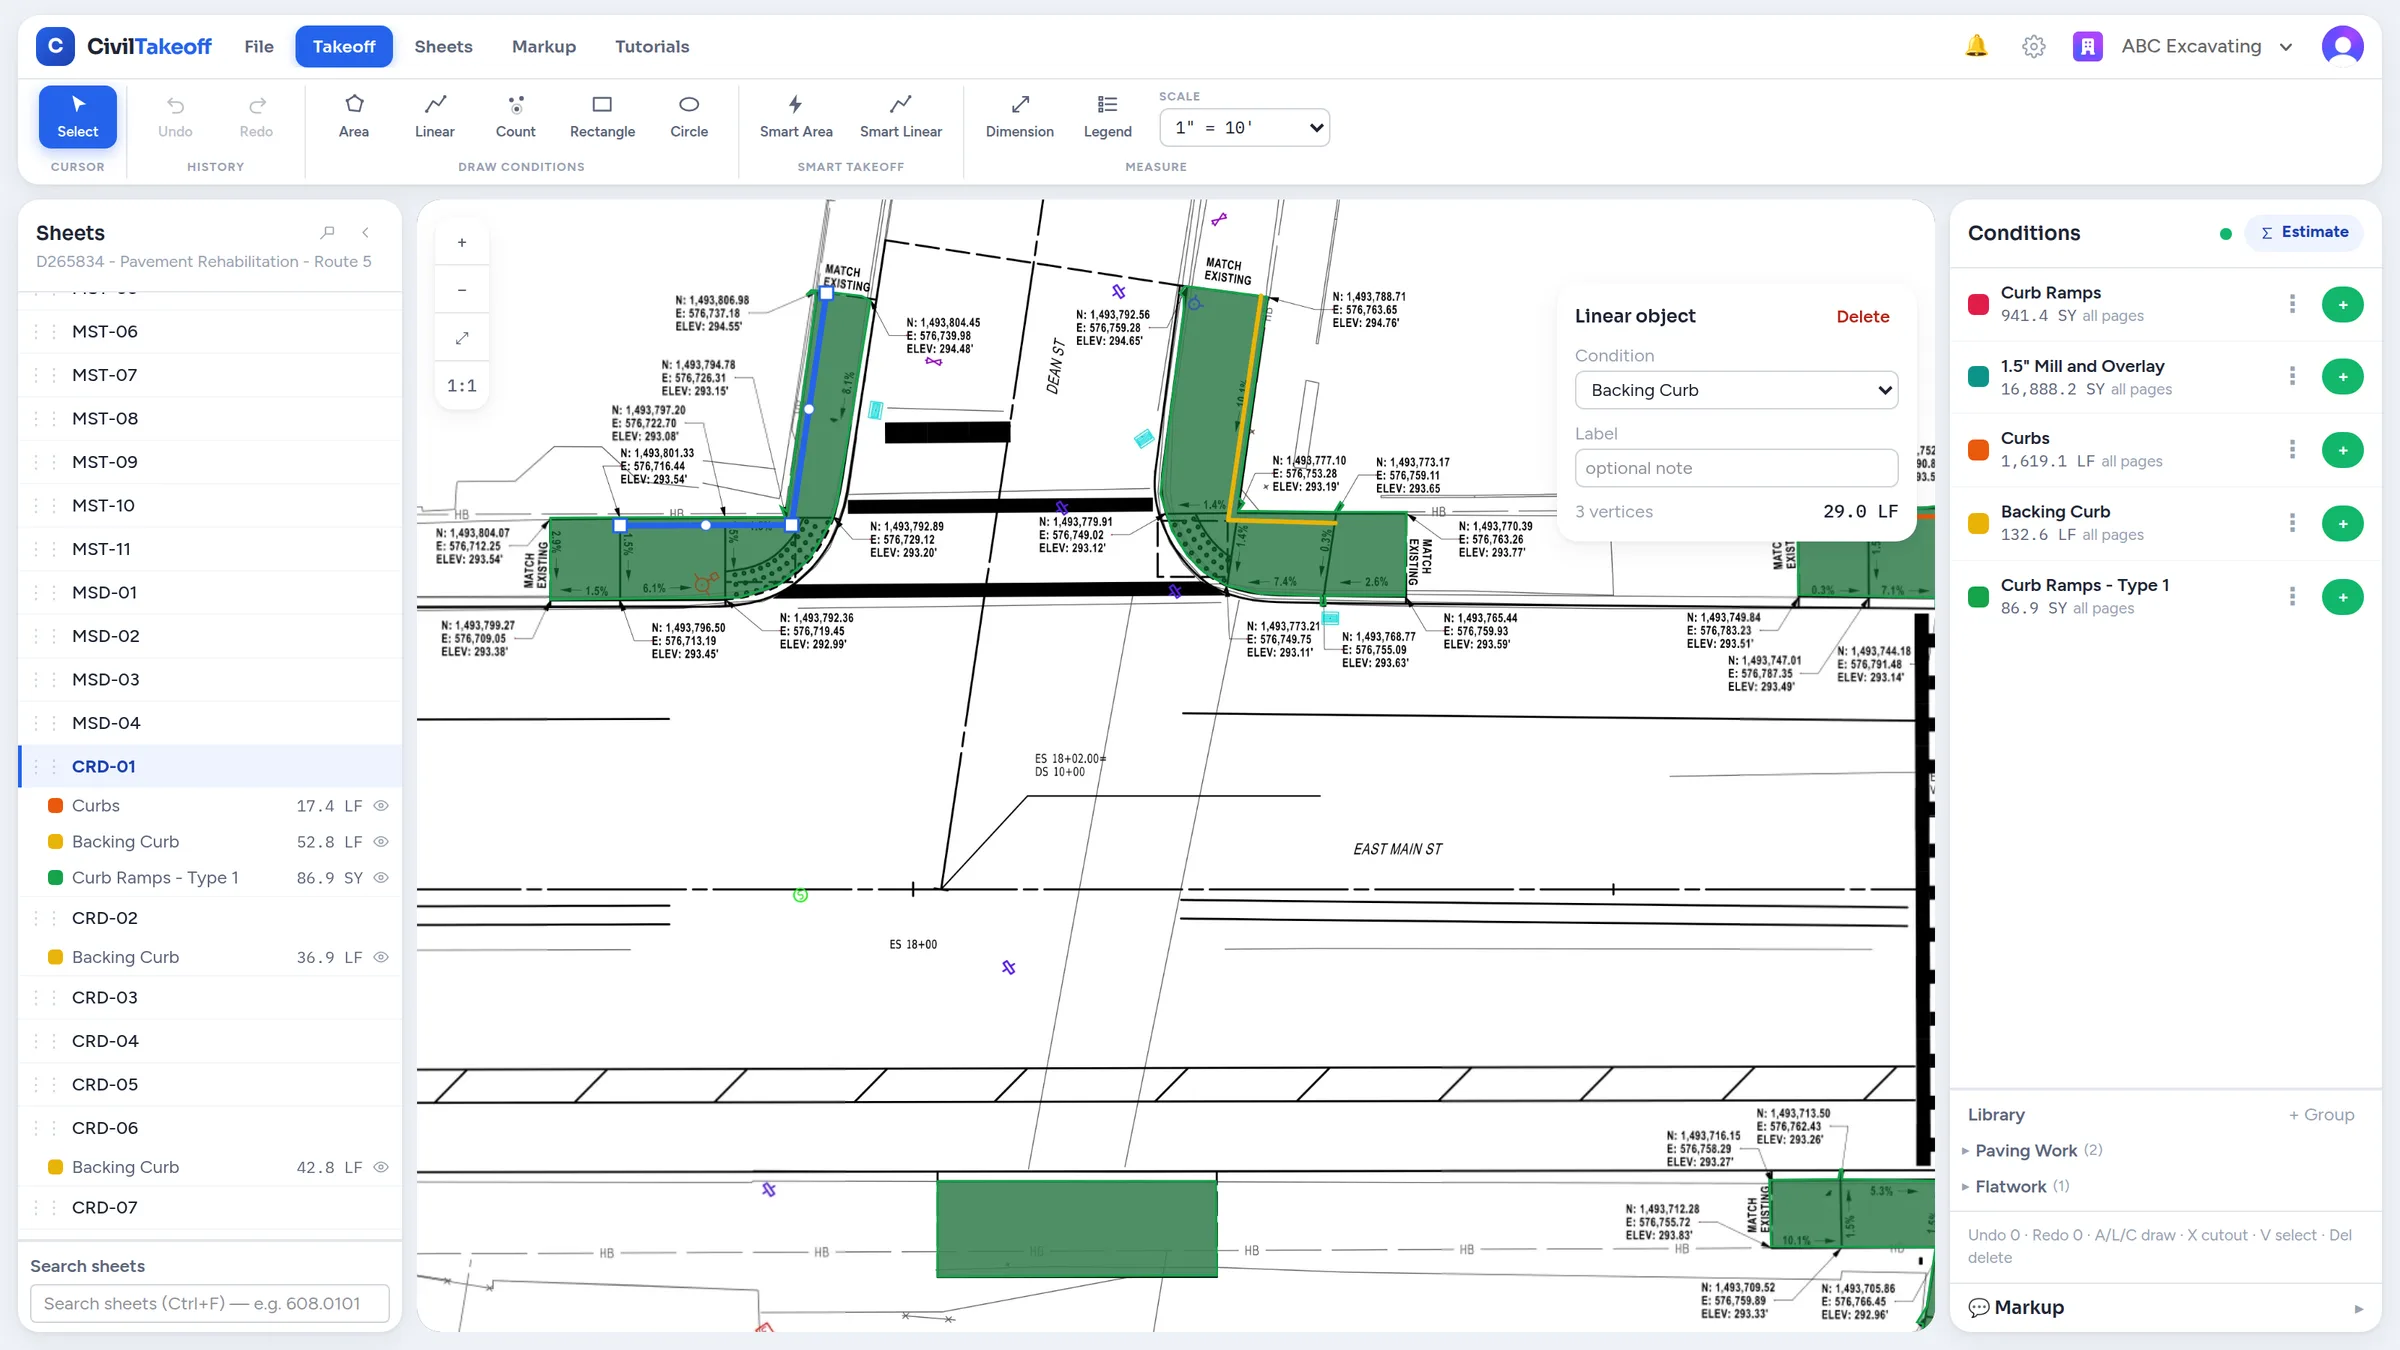Click the Mill and Overlay teal swatch
This screenshot has width=2400, height=1350.
click(x=1978, y=377)
